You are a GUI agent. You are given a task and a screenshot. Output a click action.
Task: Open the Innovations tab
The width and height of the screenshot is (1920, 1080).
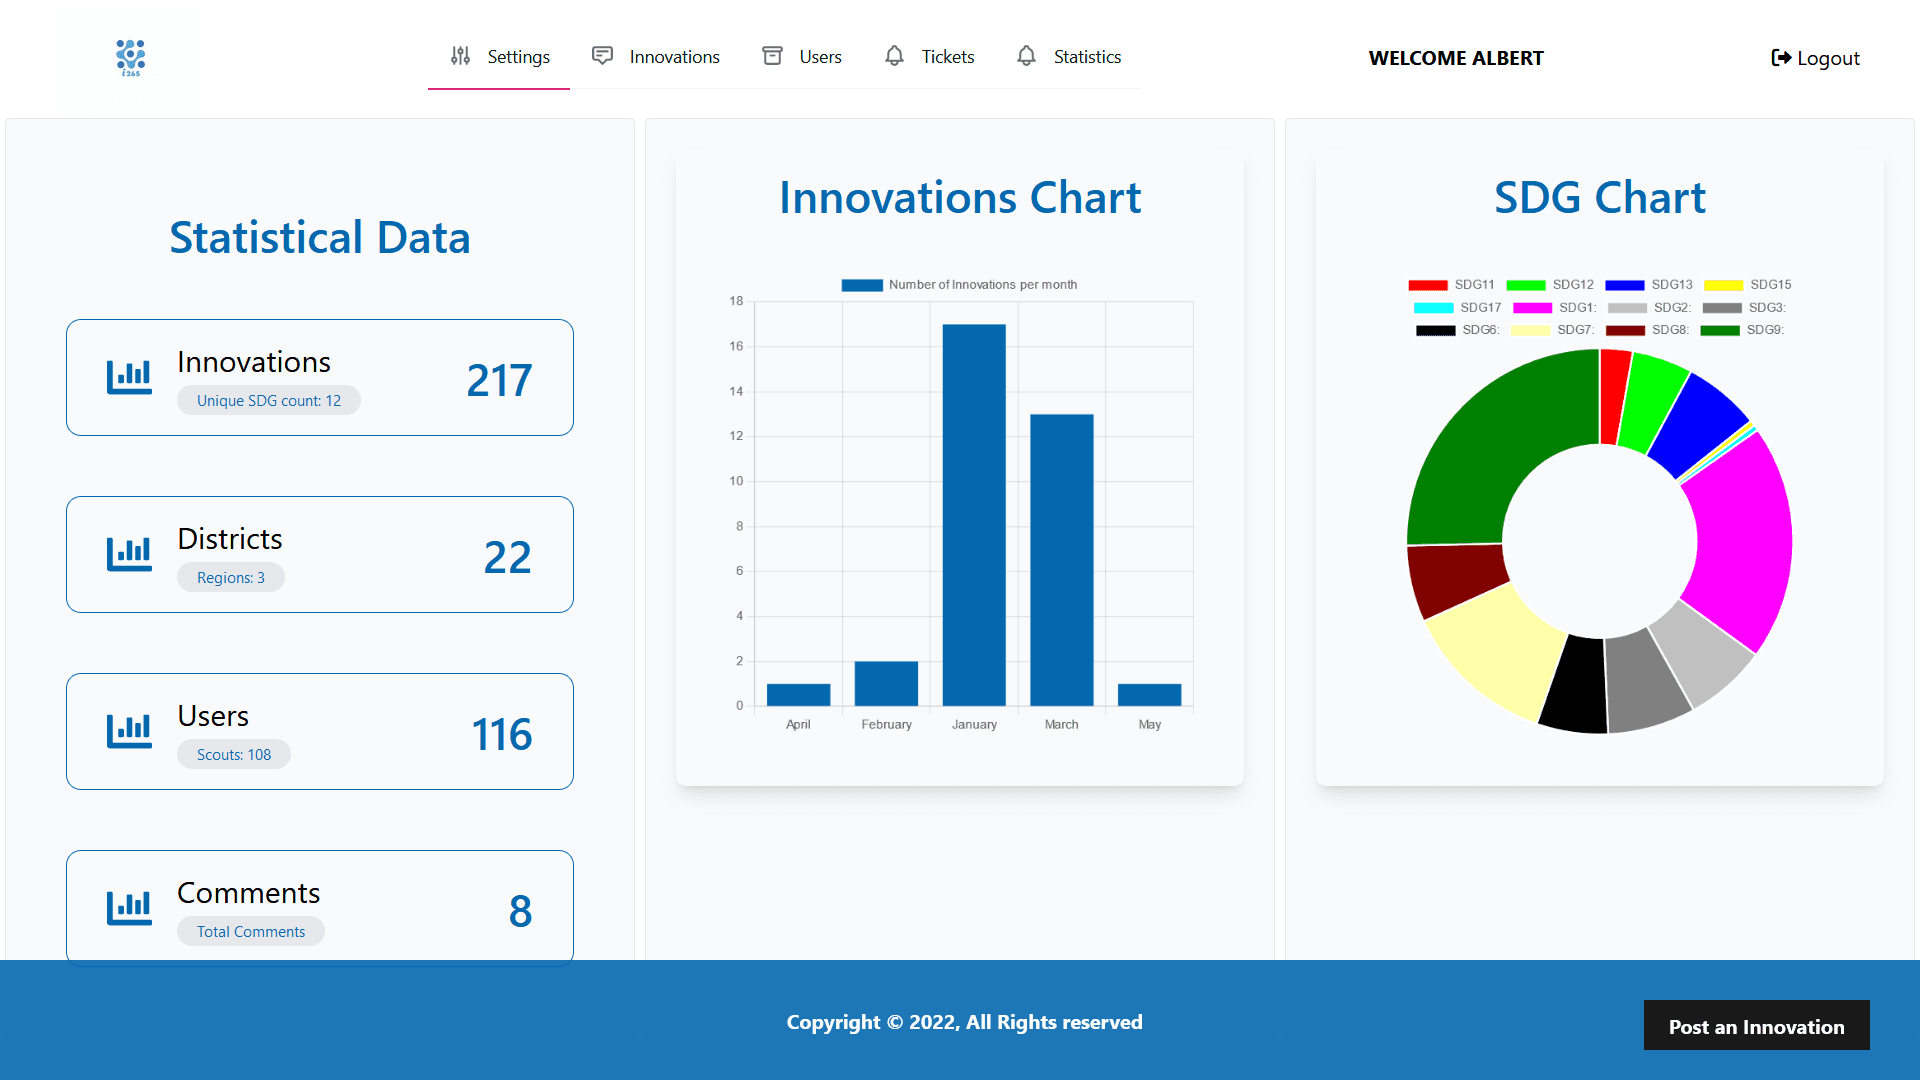[x=655, y=57]
